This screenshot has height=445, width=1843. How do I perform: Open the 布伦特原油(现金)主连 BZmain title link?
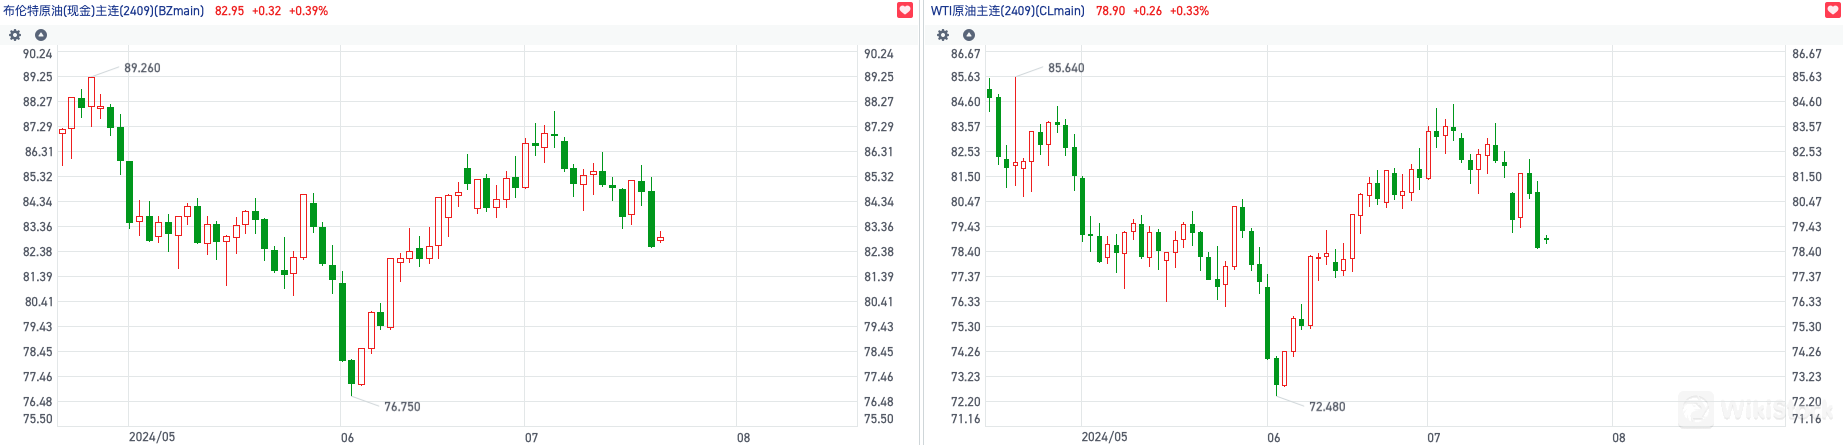[x=103, y=11]
